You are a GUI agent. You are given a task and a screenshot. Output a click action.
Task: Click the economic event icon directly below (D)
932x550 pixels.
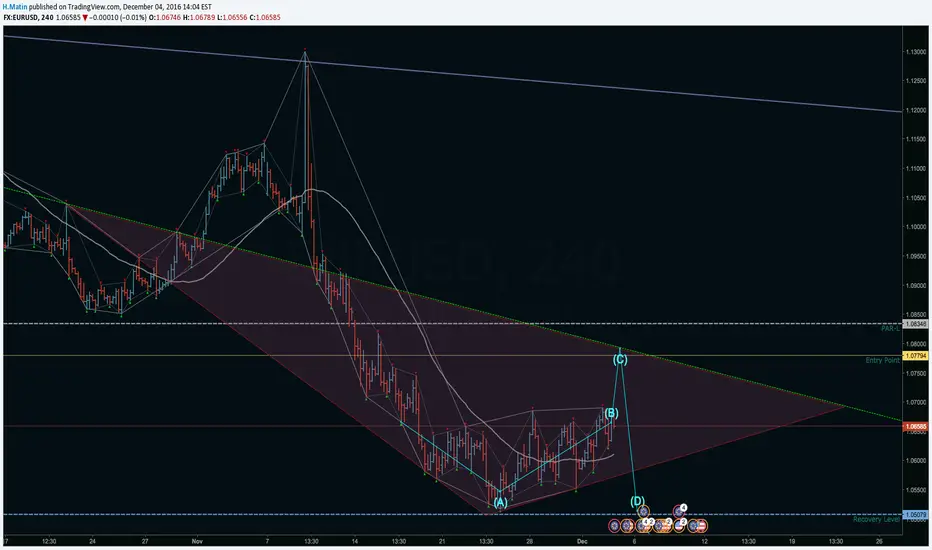644,511
